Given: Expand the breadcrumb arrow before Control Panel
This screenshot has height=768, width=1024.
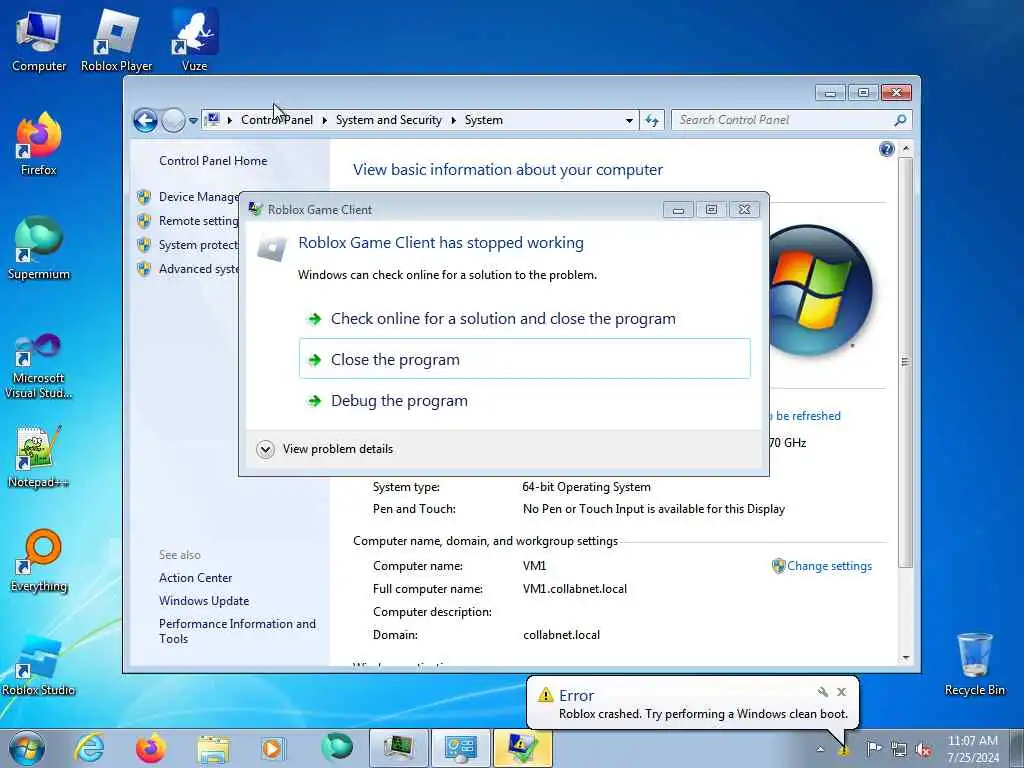Looking at the screenshot, I should pyautogui.click(x=230, y=120).
